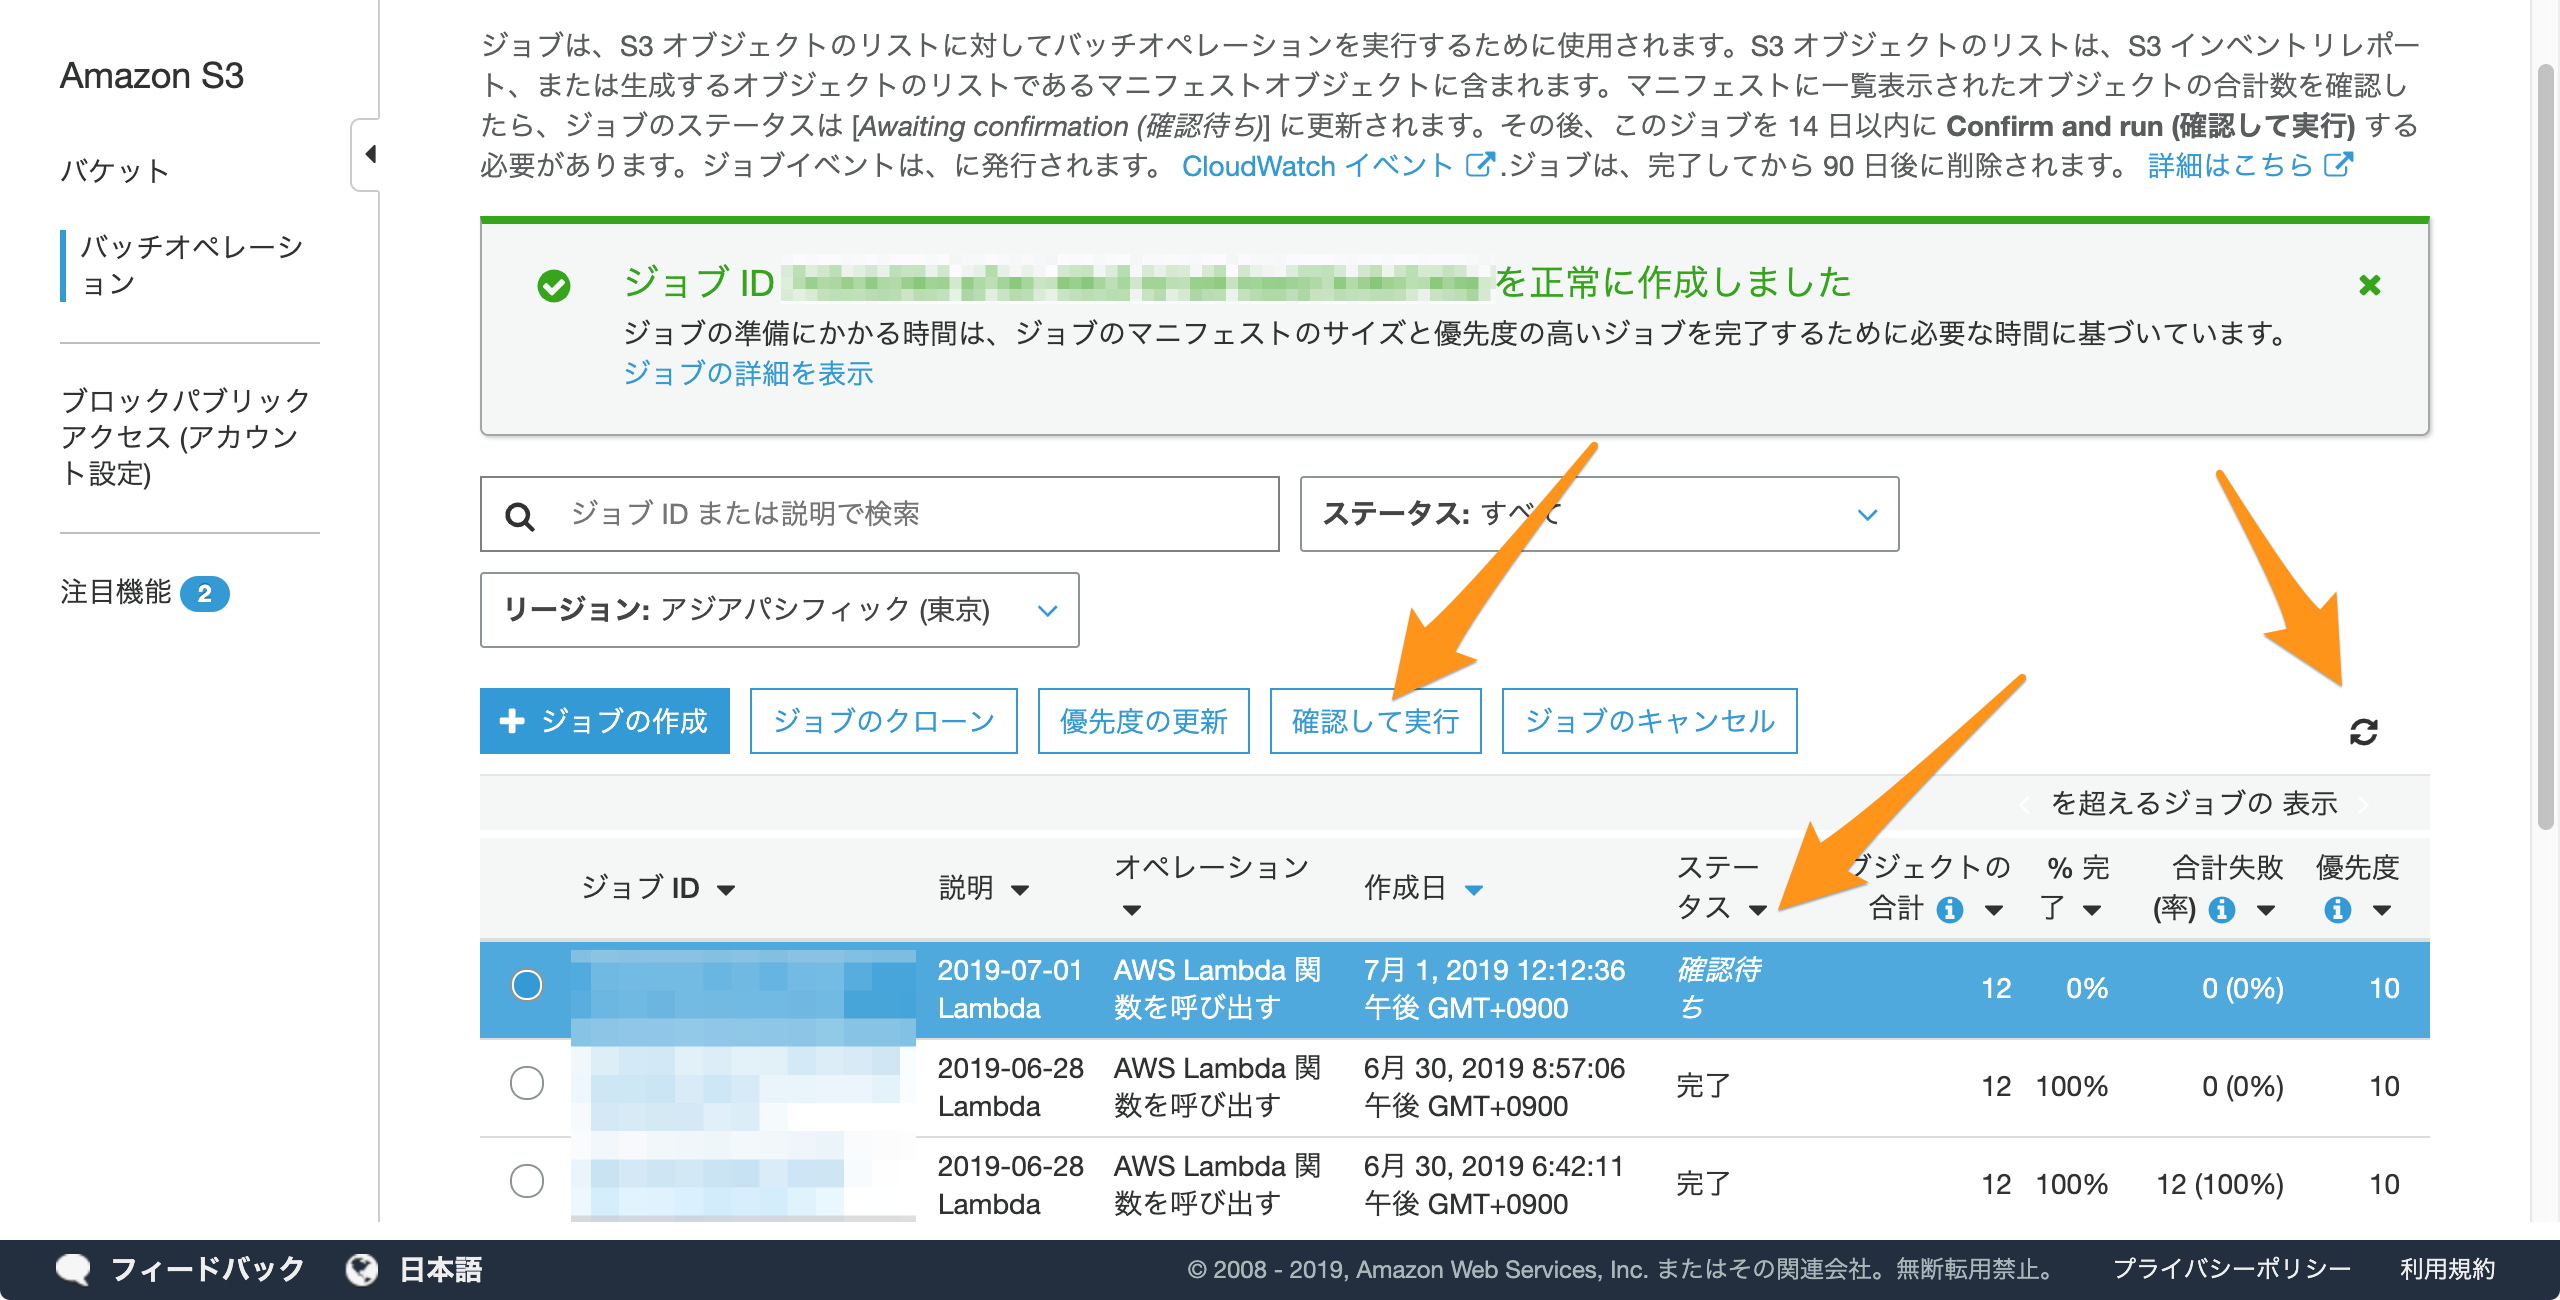
Task: Click the フィードバック footer link
Action: pyautogui.click(x=207, y=1270)
